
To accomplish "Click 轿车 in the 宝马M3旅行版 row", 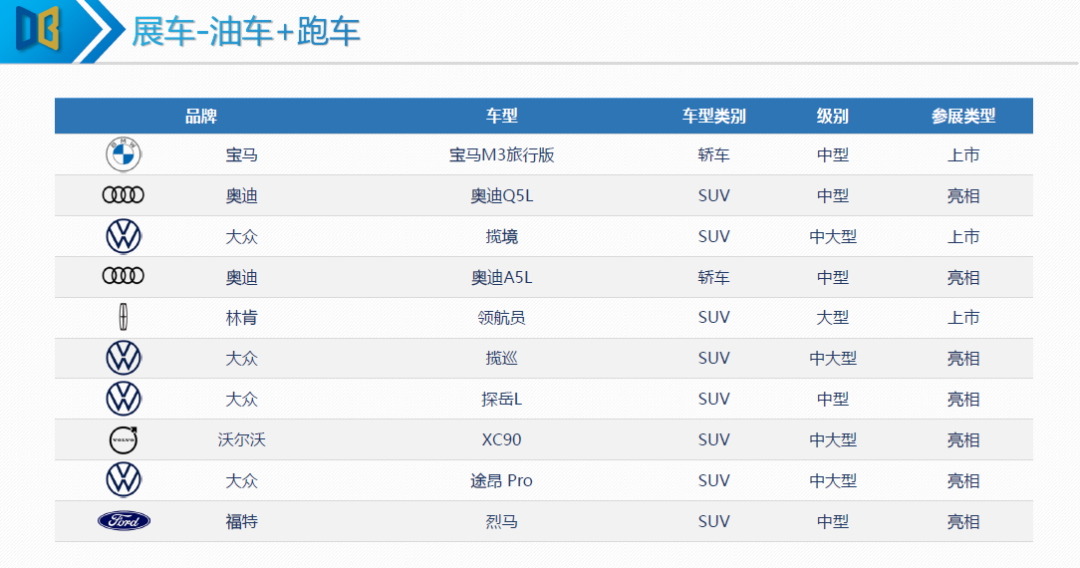I will coord(714,155).
